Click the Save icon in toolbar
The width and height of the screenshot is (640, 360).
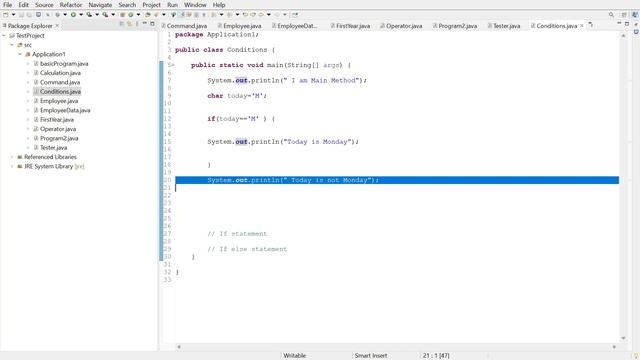[21, 15]
